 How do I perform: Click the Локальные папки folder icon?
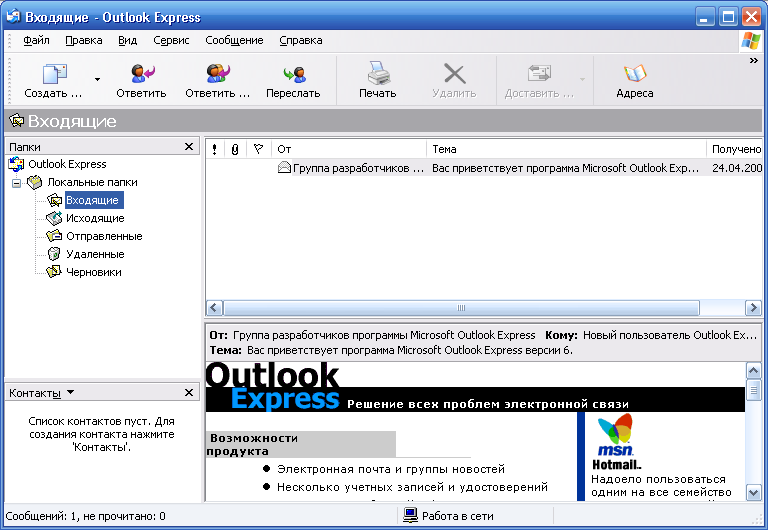35,182
